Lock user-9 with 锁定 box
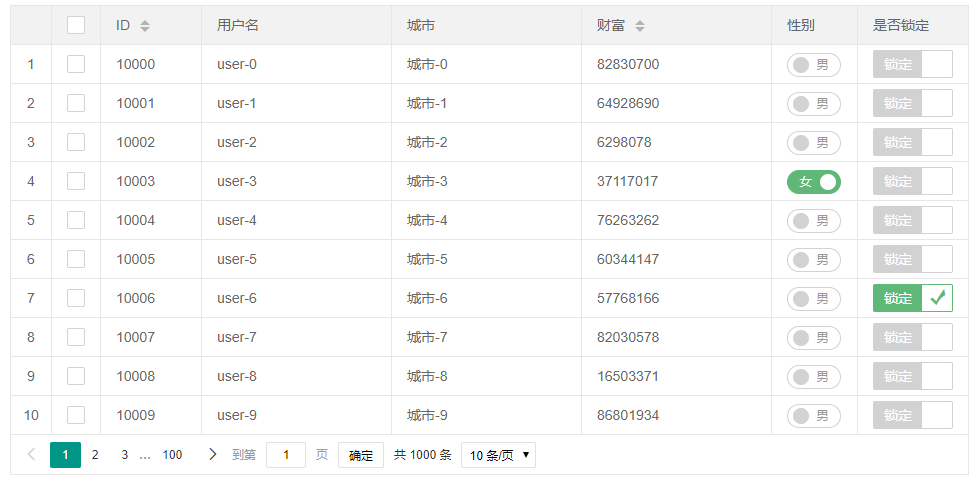 pos(912,415)
